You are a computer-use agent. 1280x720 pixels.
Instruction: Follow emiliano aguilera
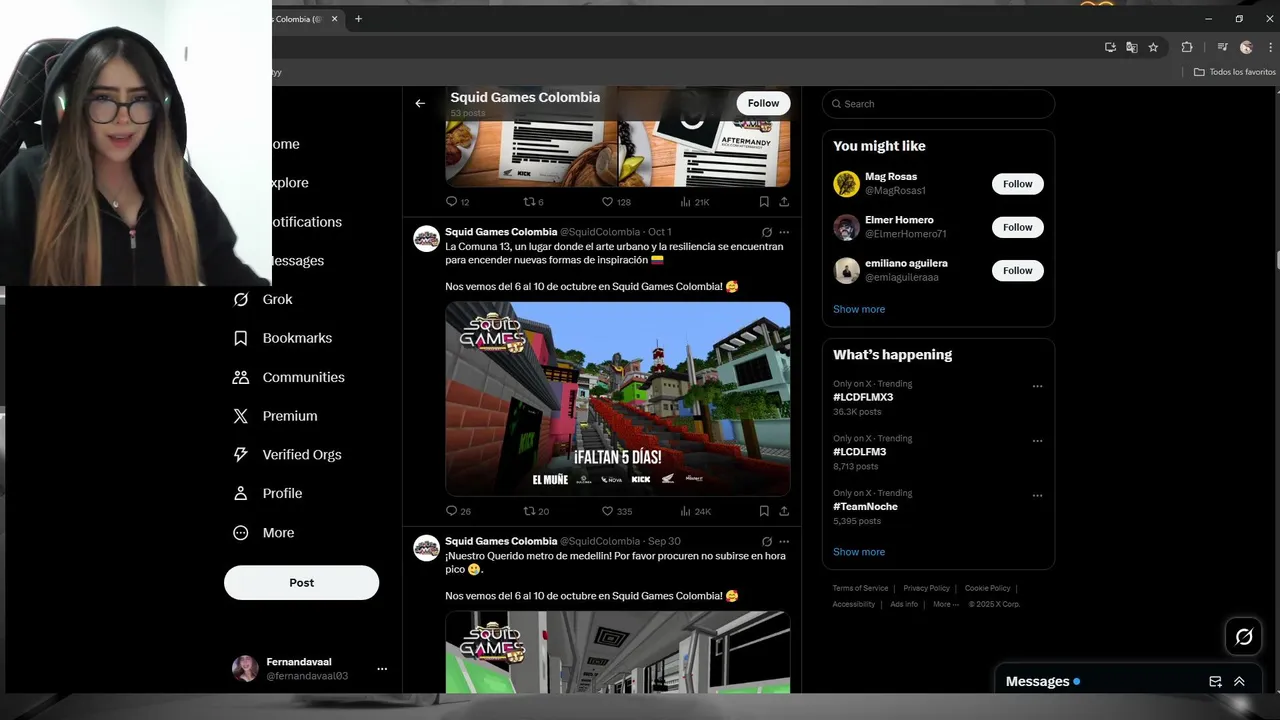click(1018, 270)
